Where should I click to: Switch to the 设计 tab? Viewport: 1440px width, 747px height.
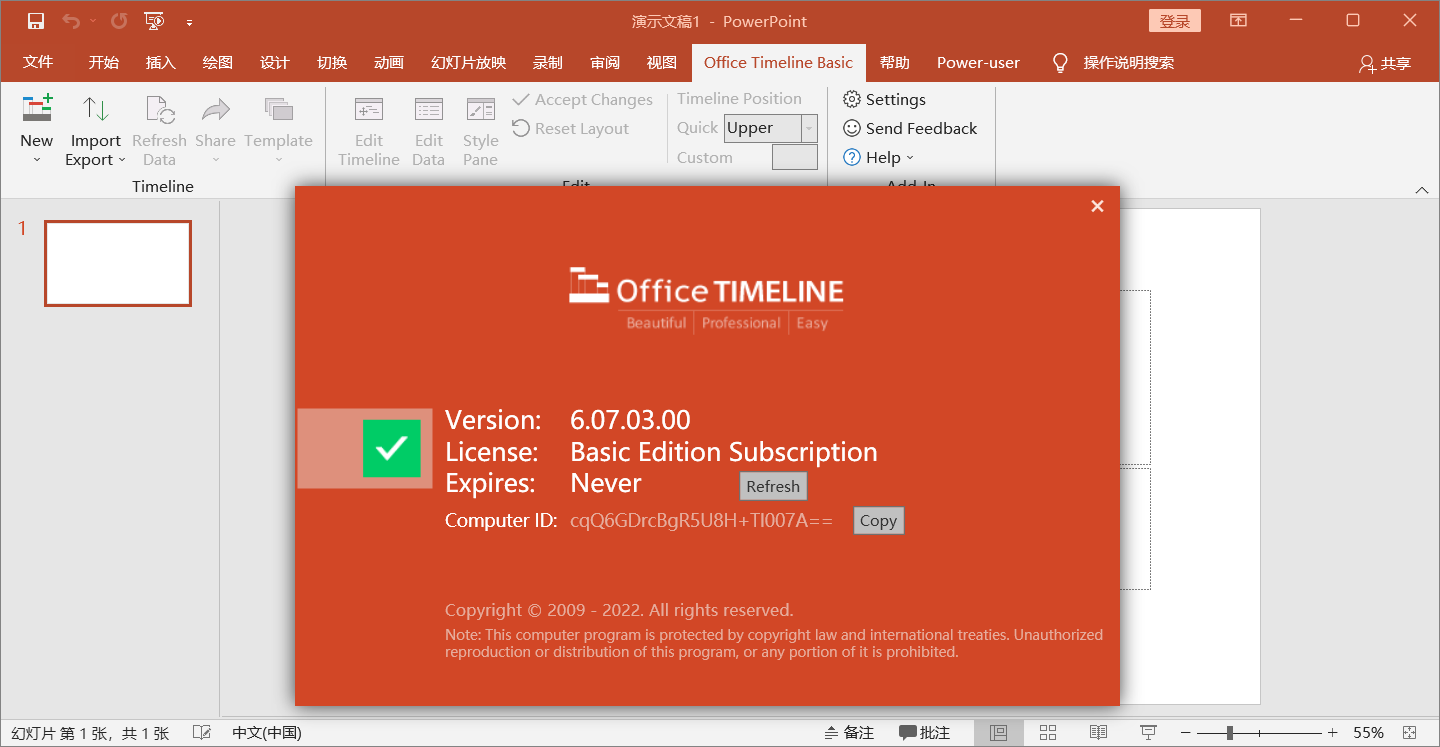(274, 62)
